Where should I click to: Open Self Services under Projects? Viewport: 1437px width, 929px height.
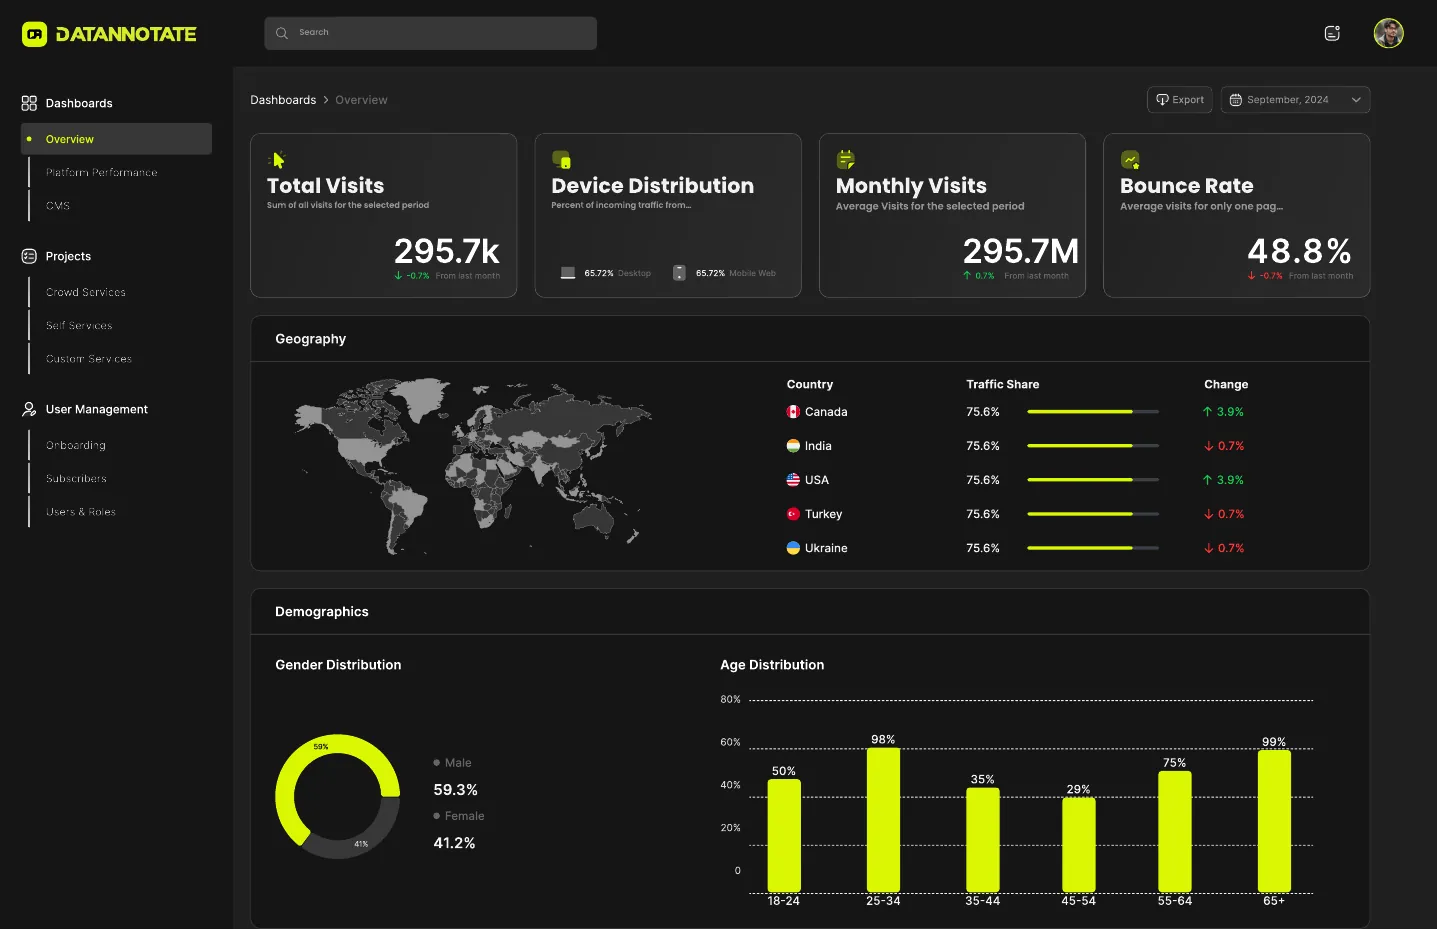[x=79, y=325]
